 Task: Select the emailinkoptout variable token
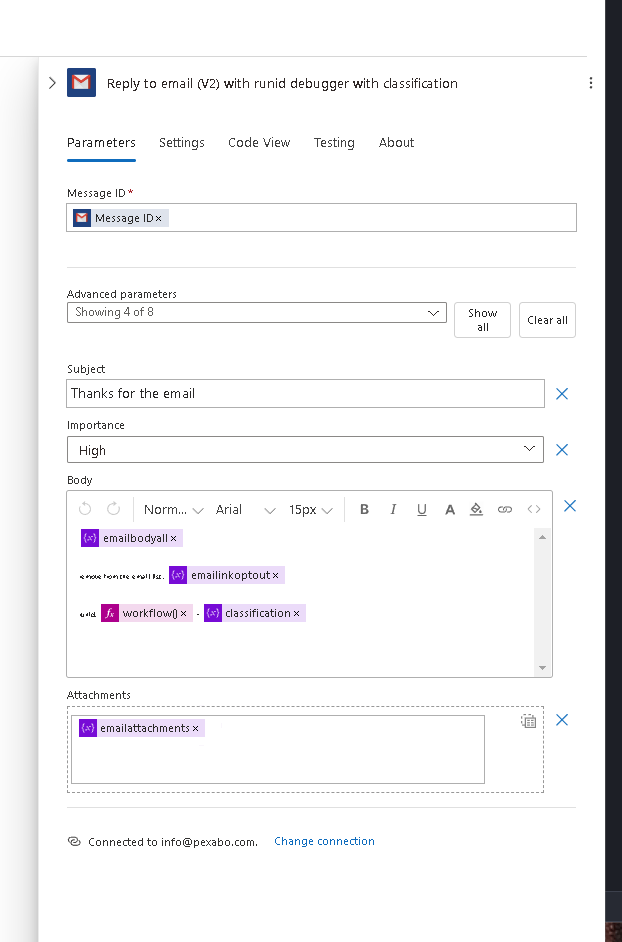coord(227,575)
